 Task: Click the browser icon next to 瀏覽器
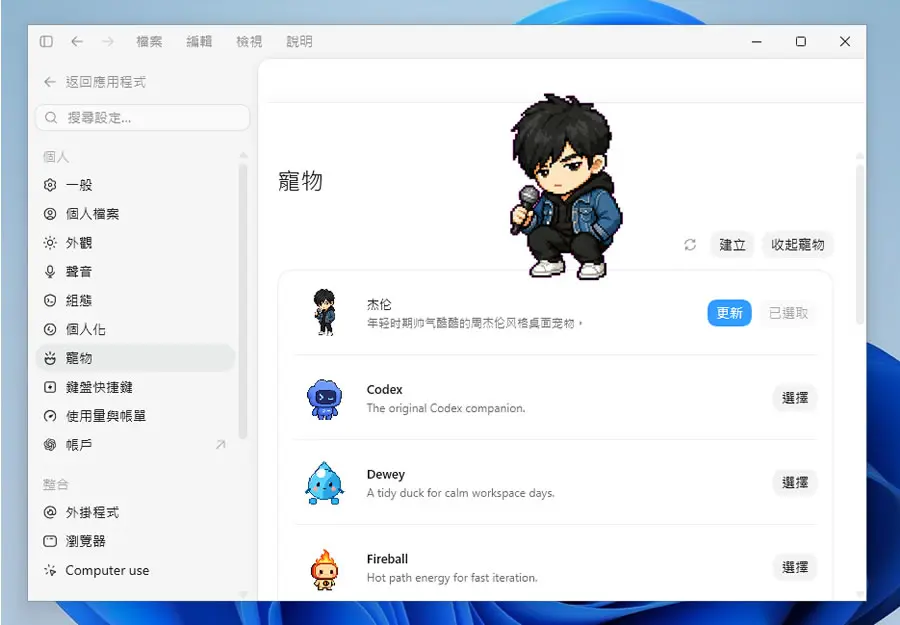[50, 541]
